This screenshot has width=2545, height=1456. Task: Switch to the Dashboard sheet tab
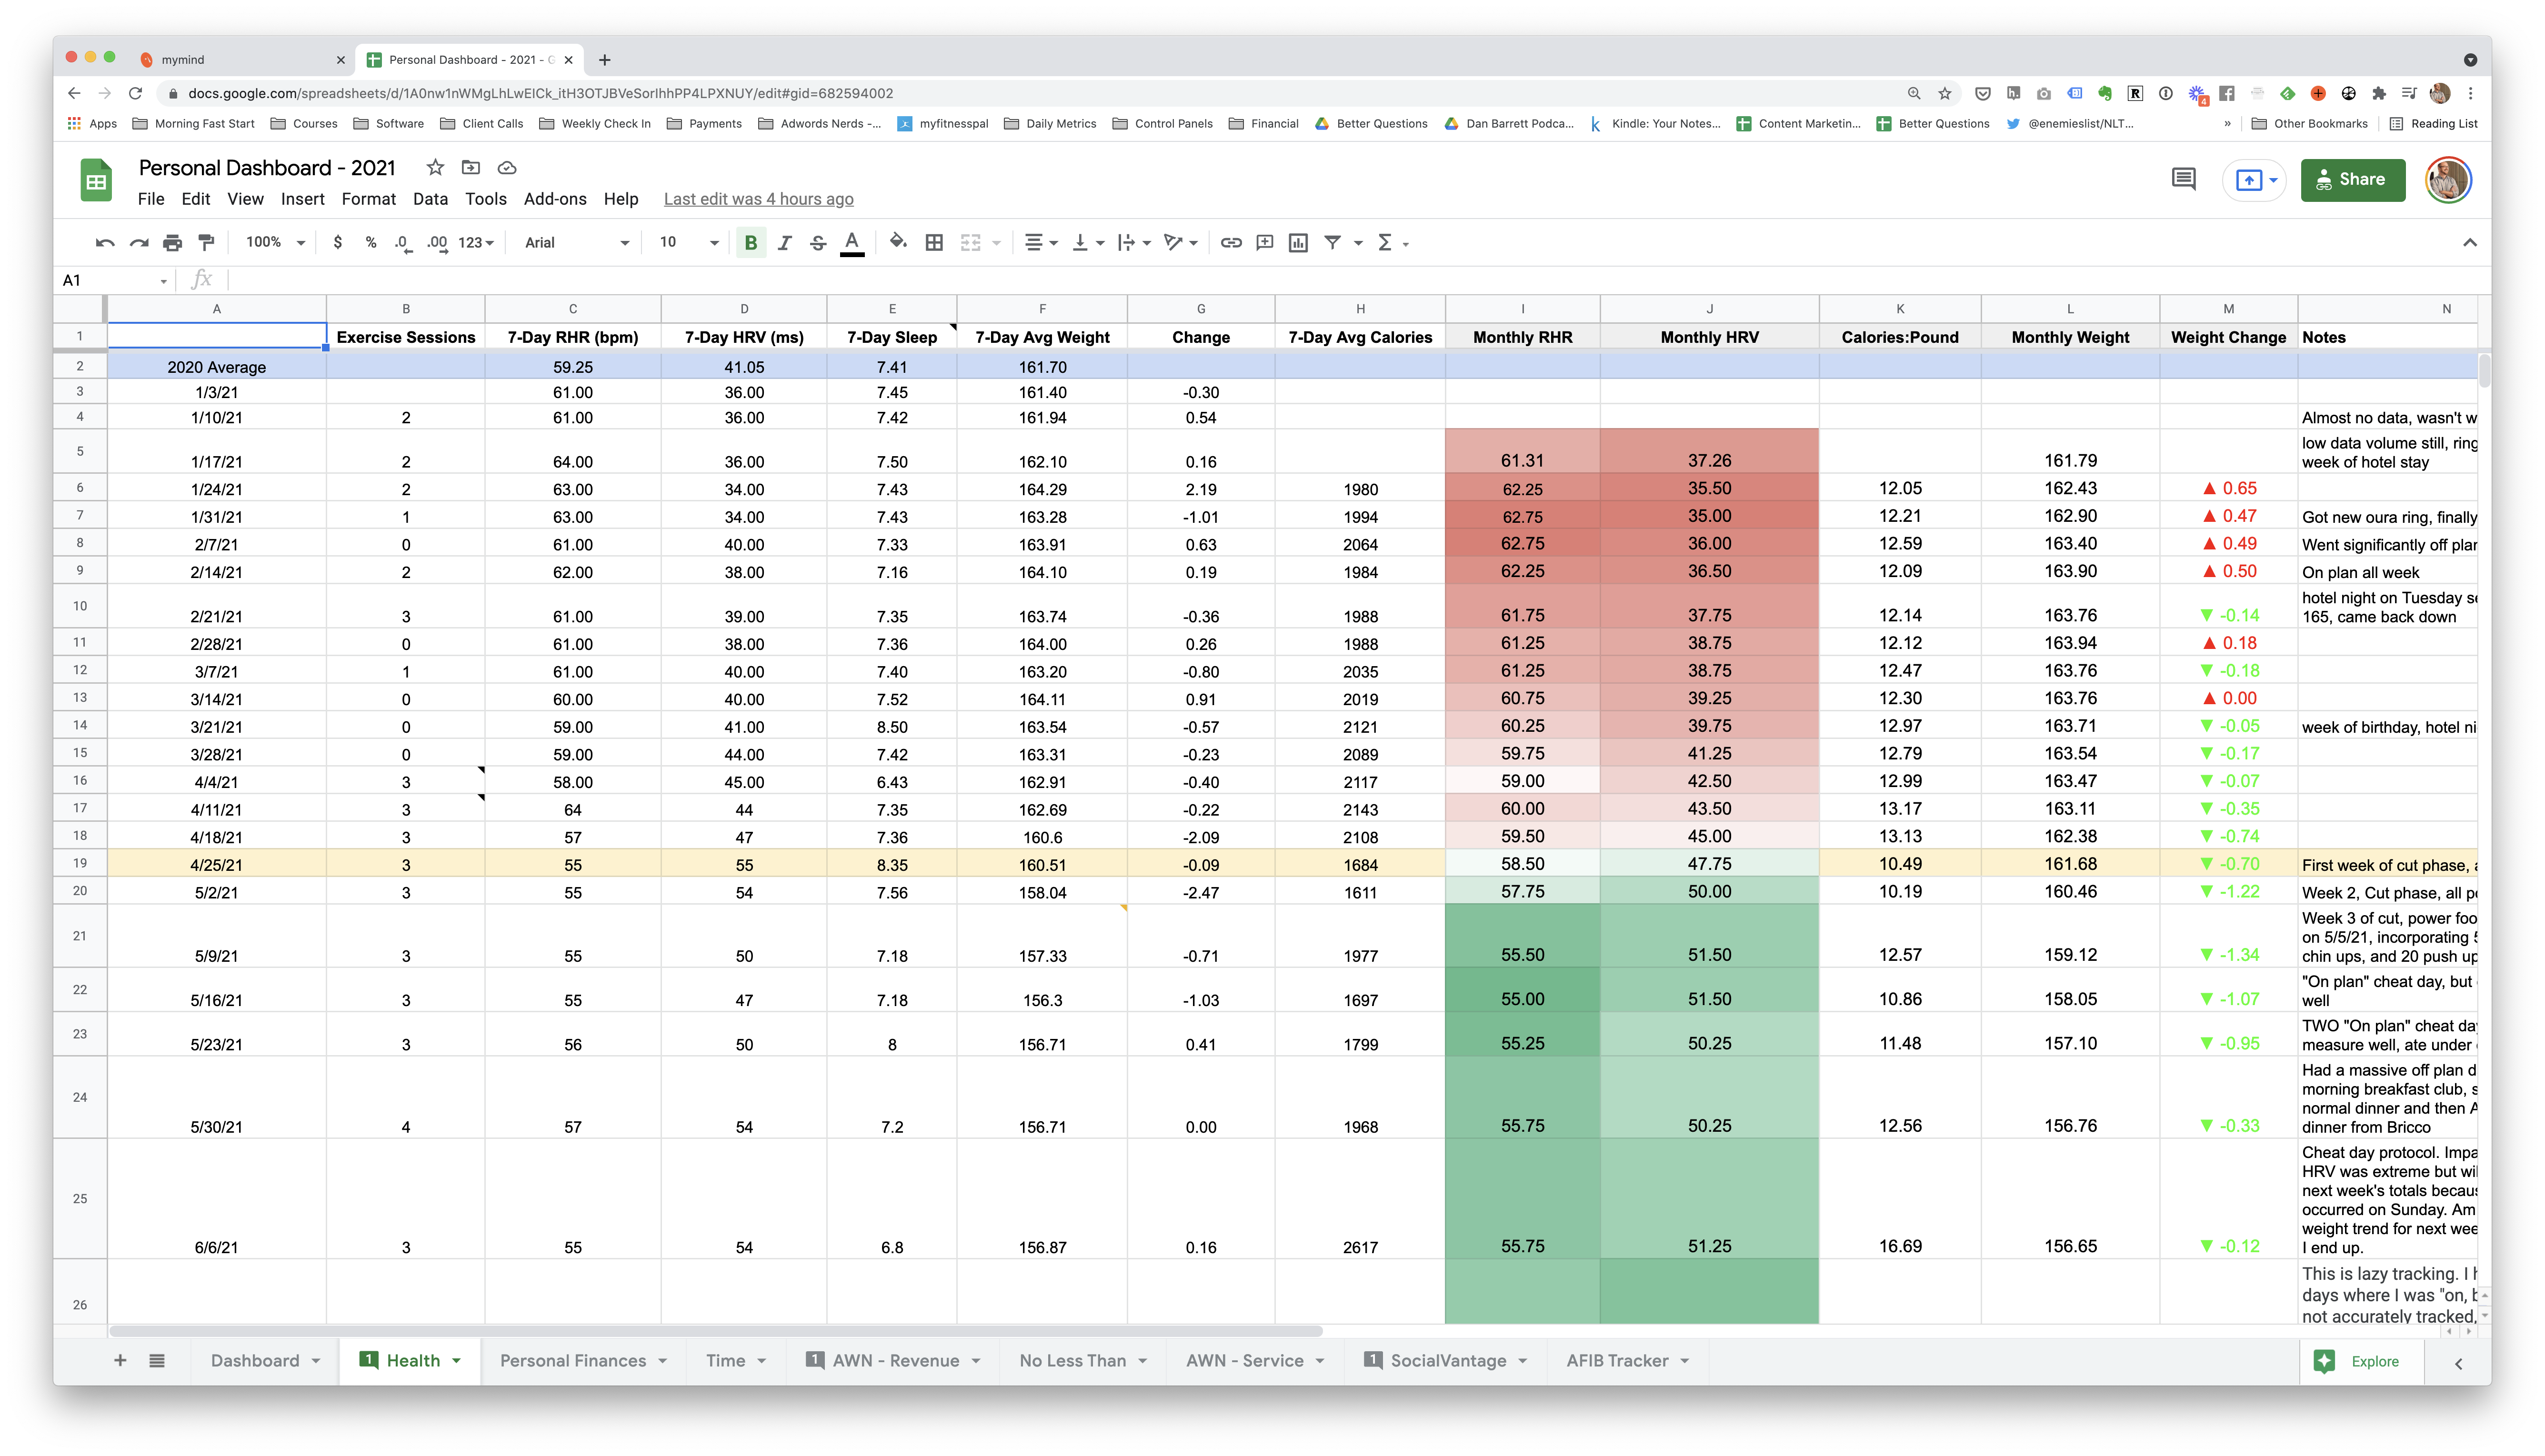click(255, 1361)
